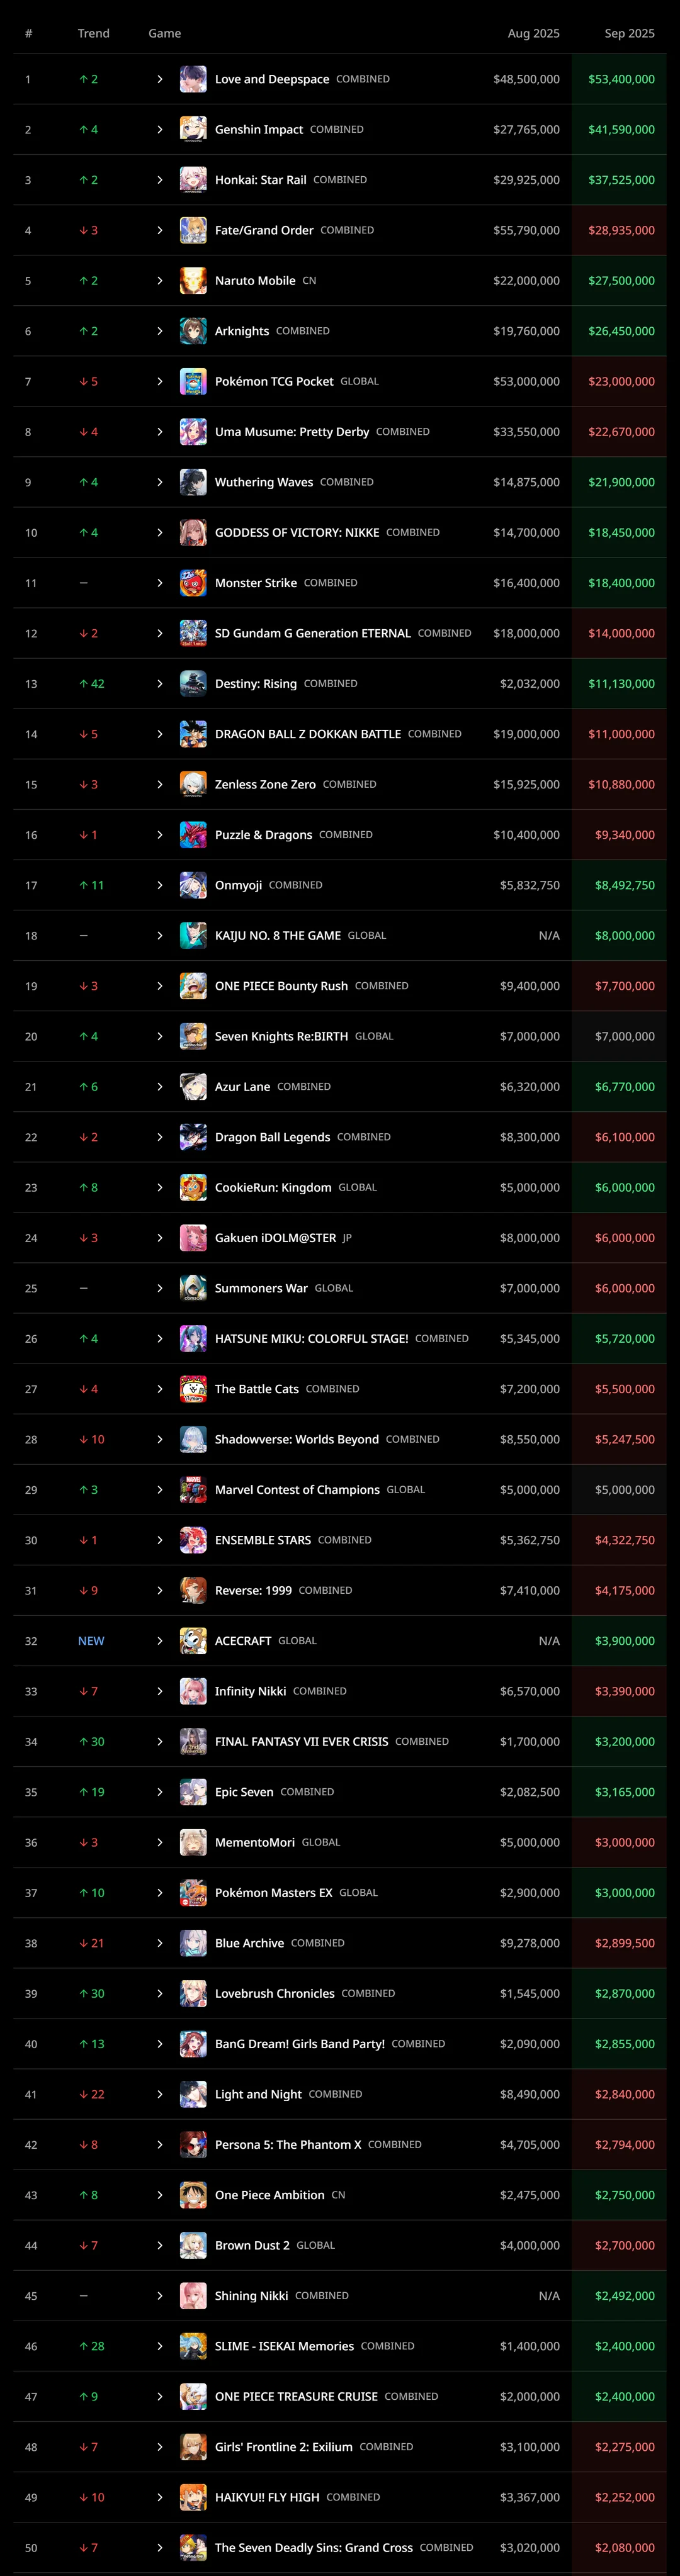Click the NEW trend label for ACECRAFT

coord(91,1641)
